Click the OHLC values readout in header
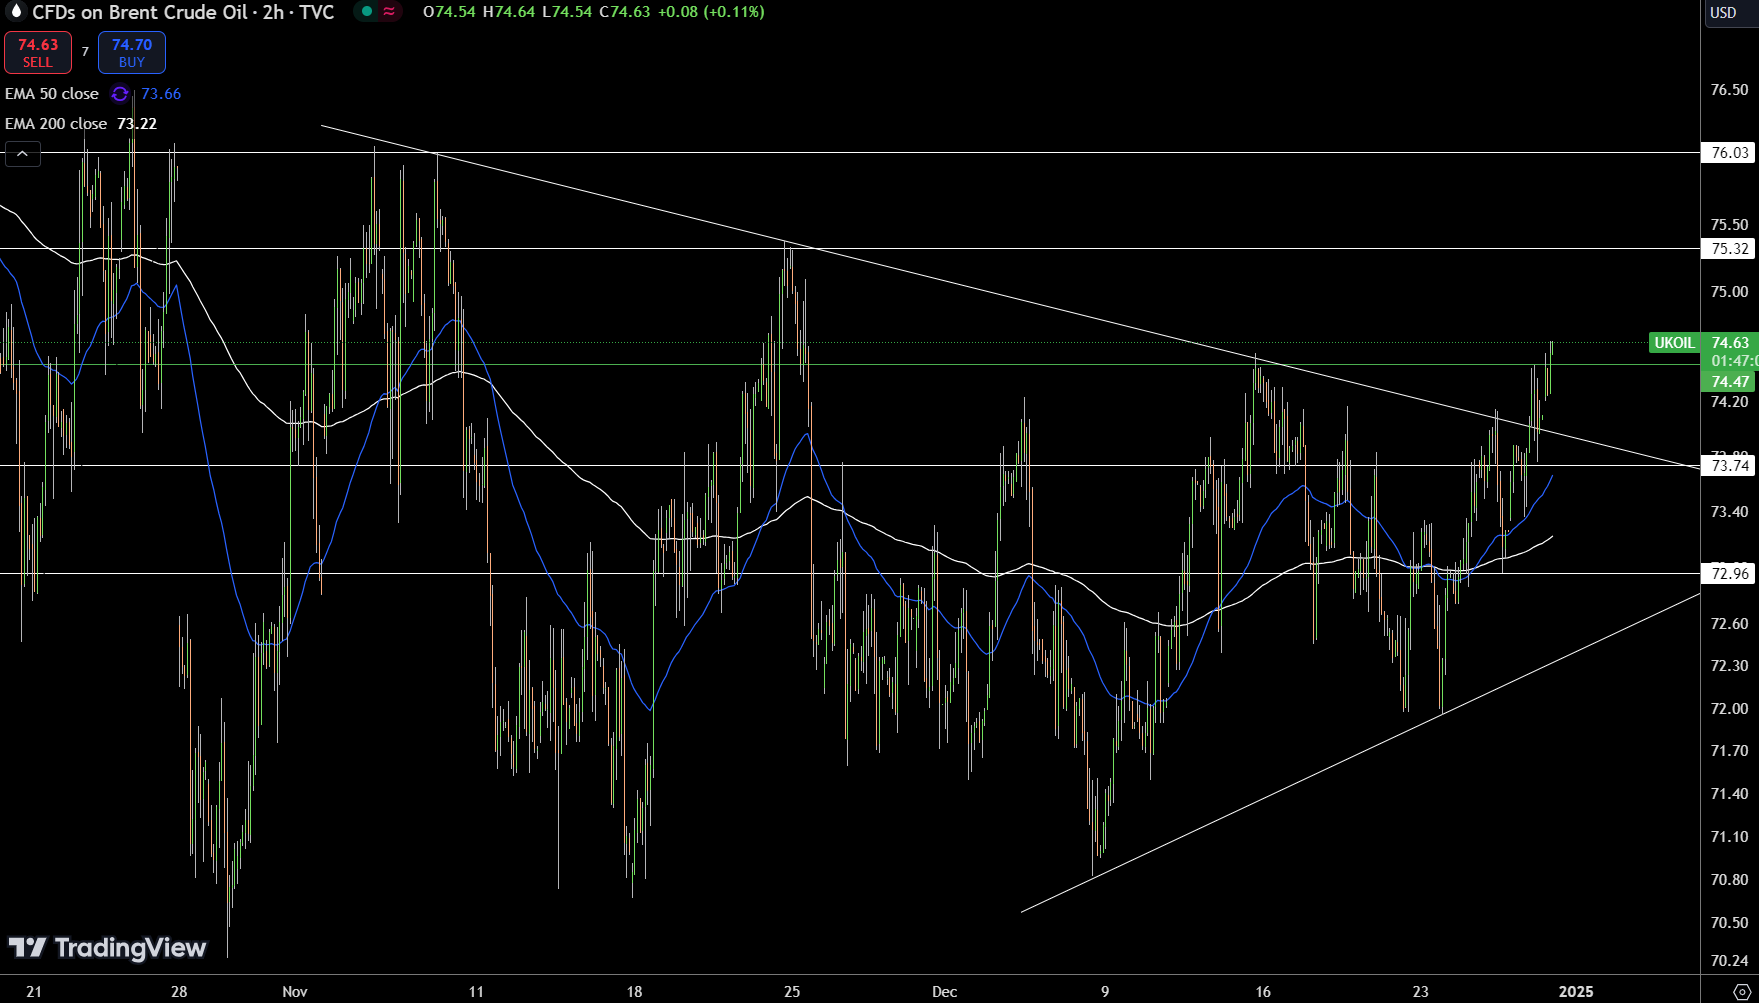The height and width of the screenshot is (1003, 1759). click(x=594, y=12)
